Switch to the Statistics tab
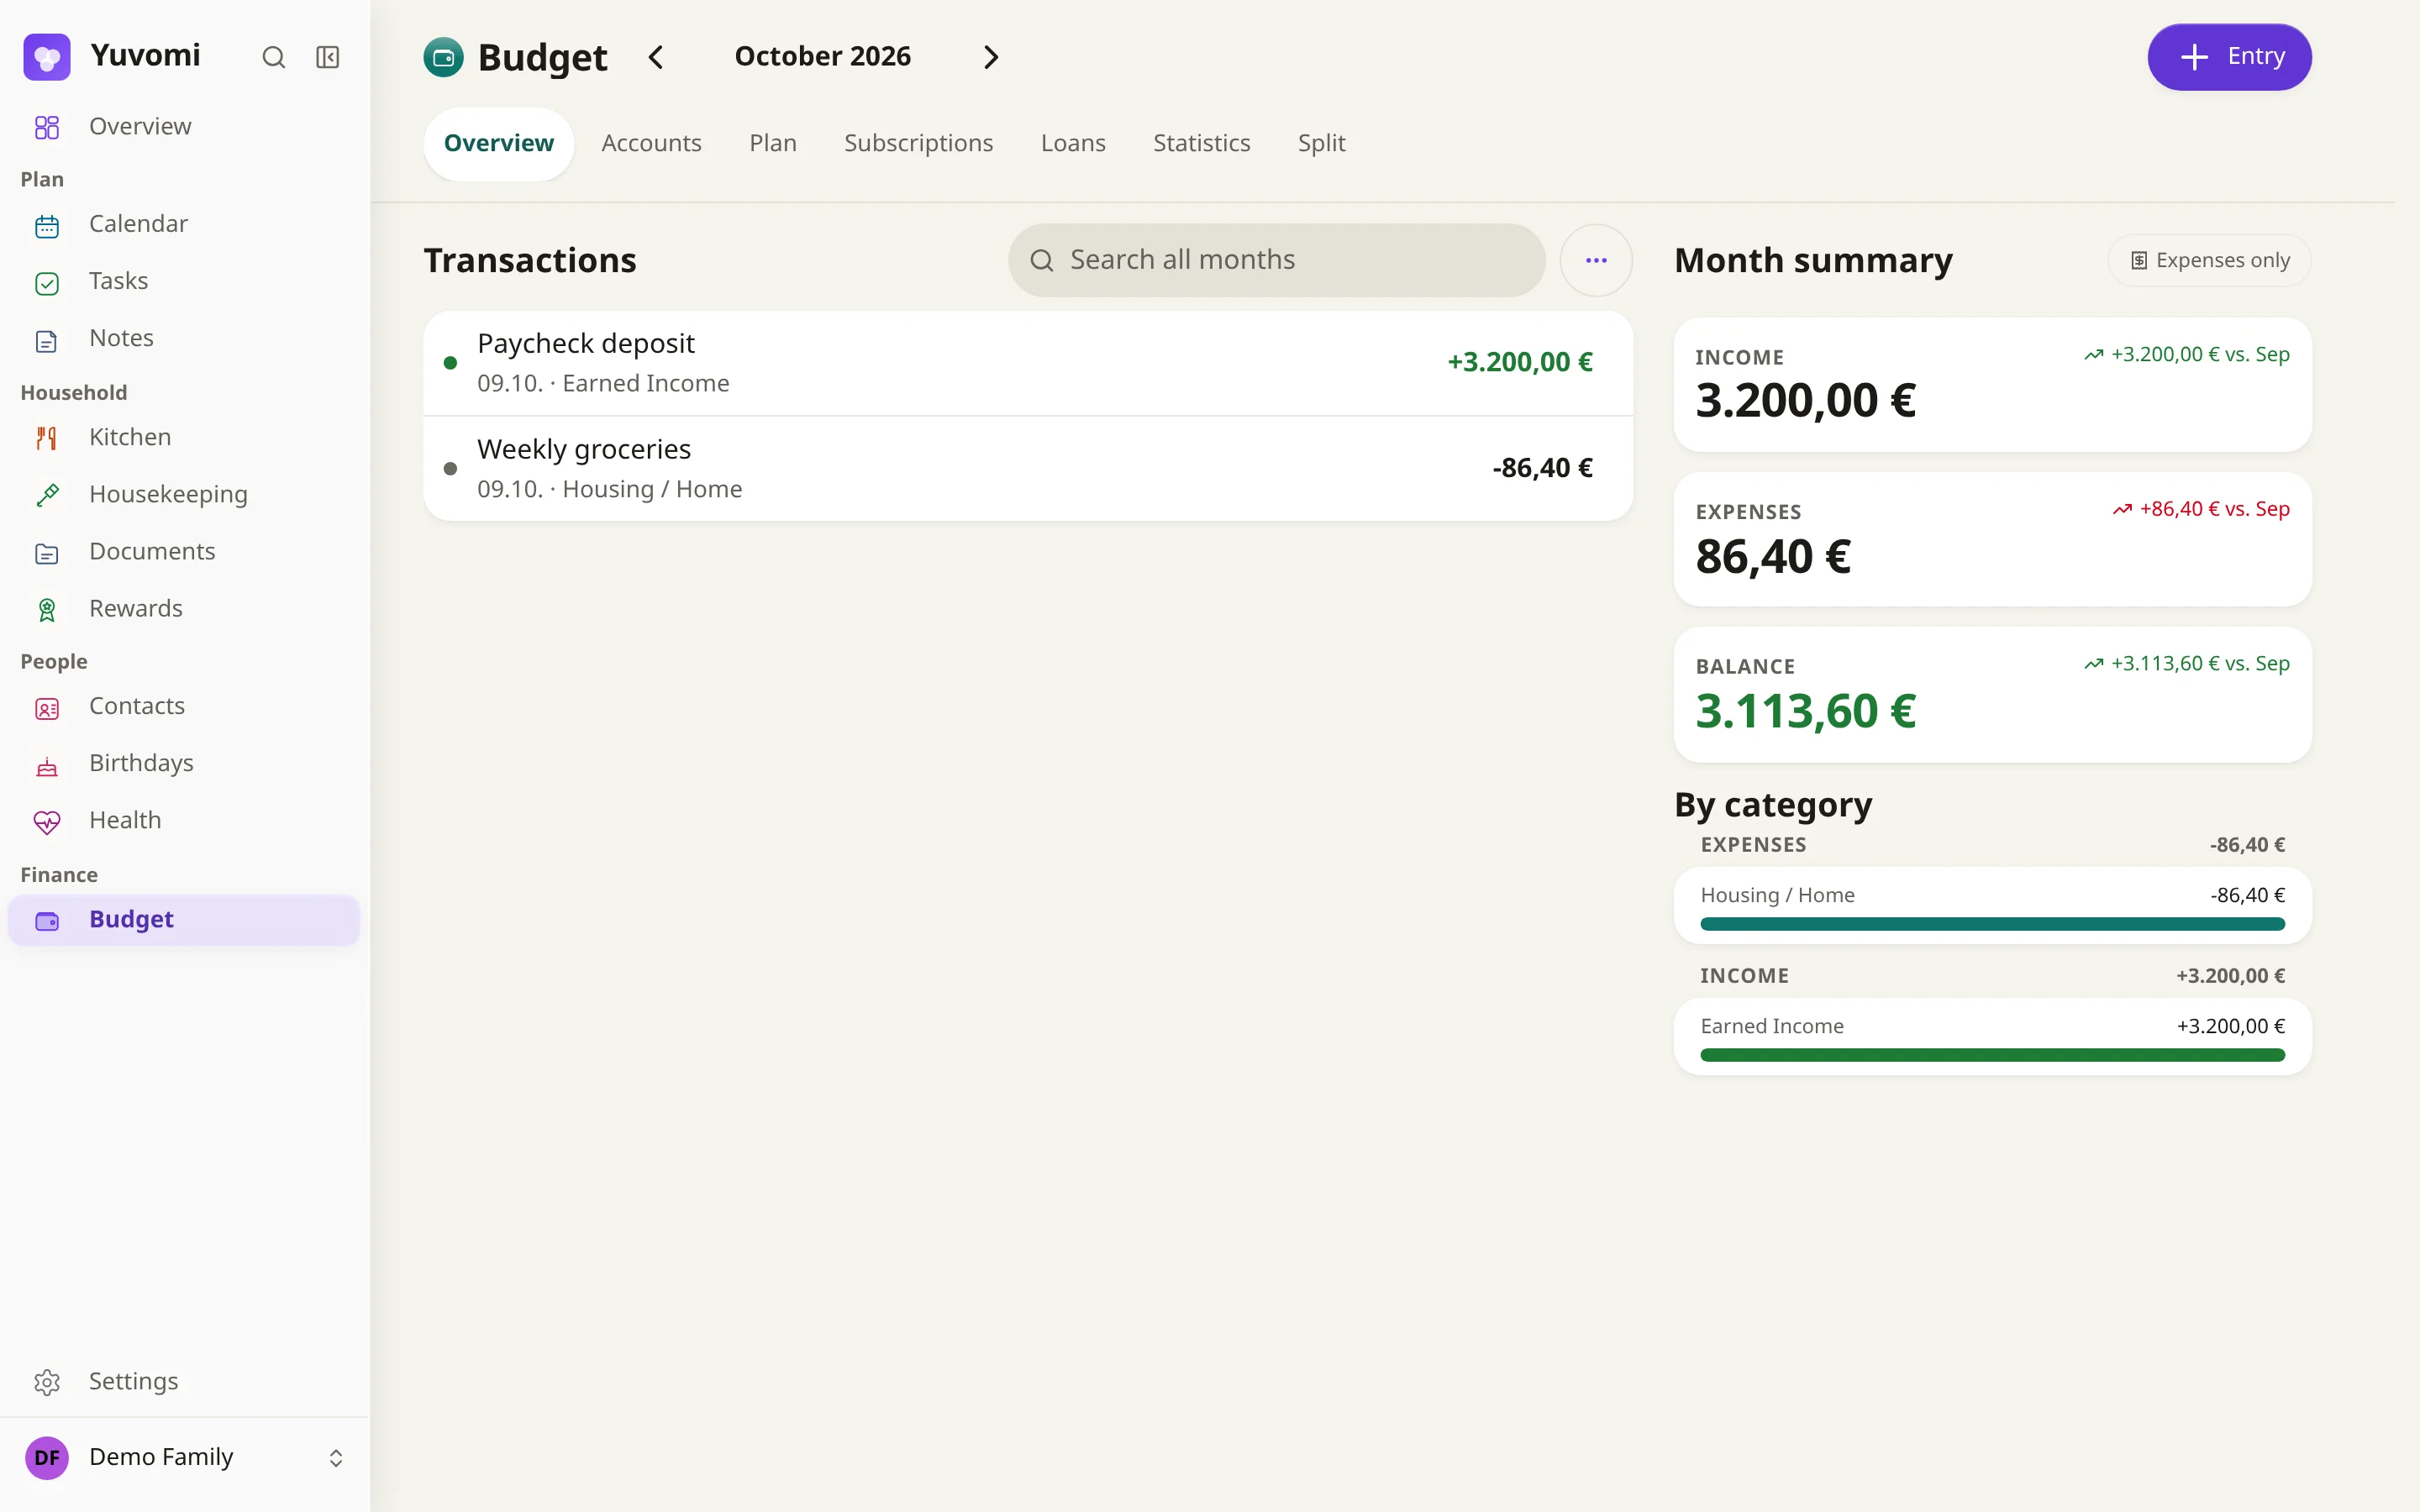This screenshot has height=1512, width=2420. click(1202, 143)
